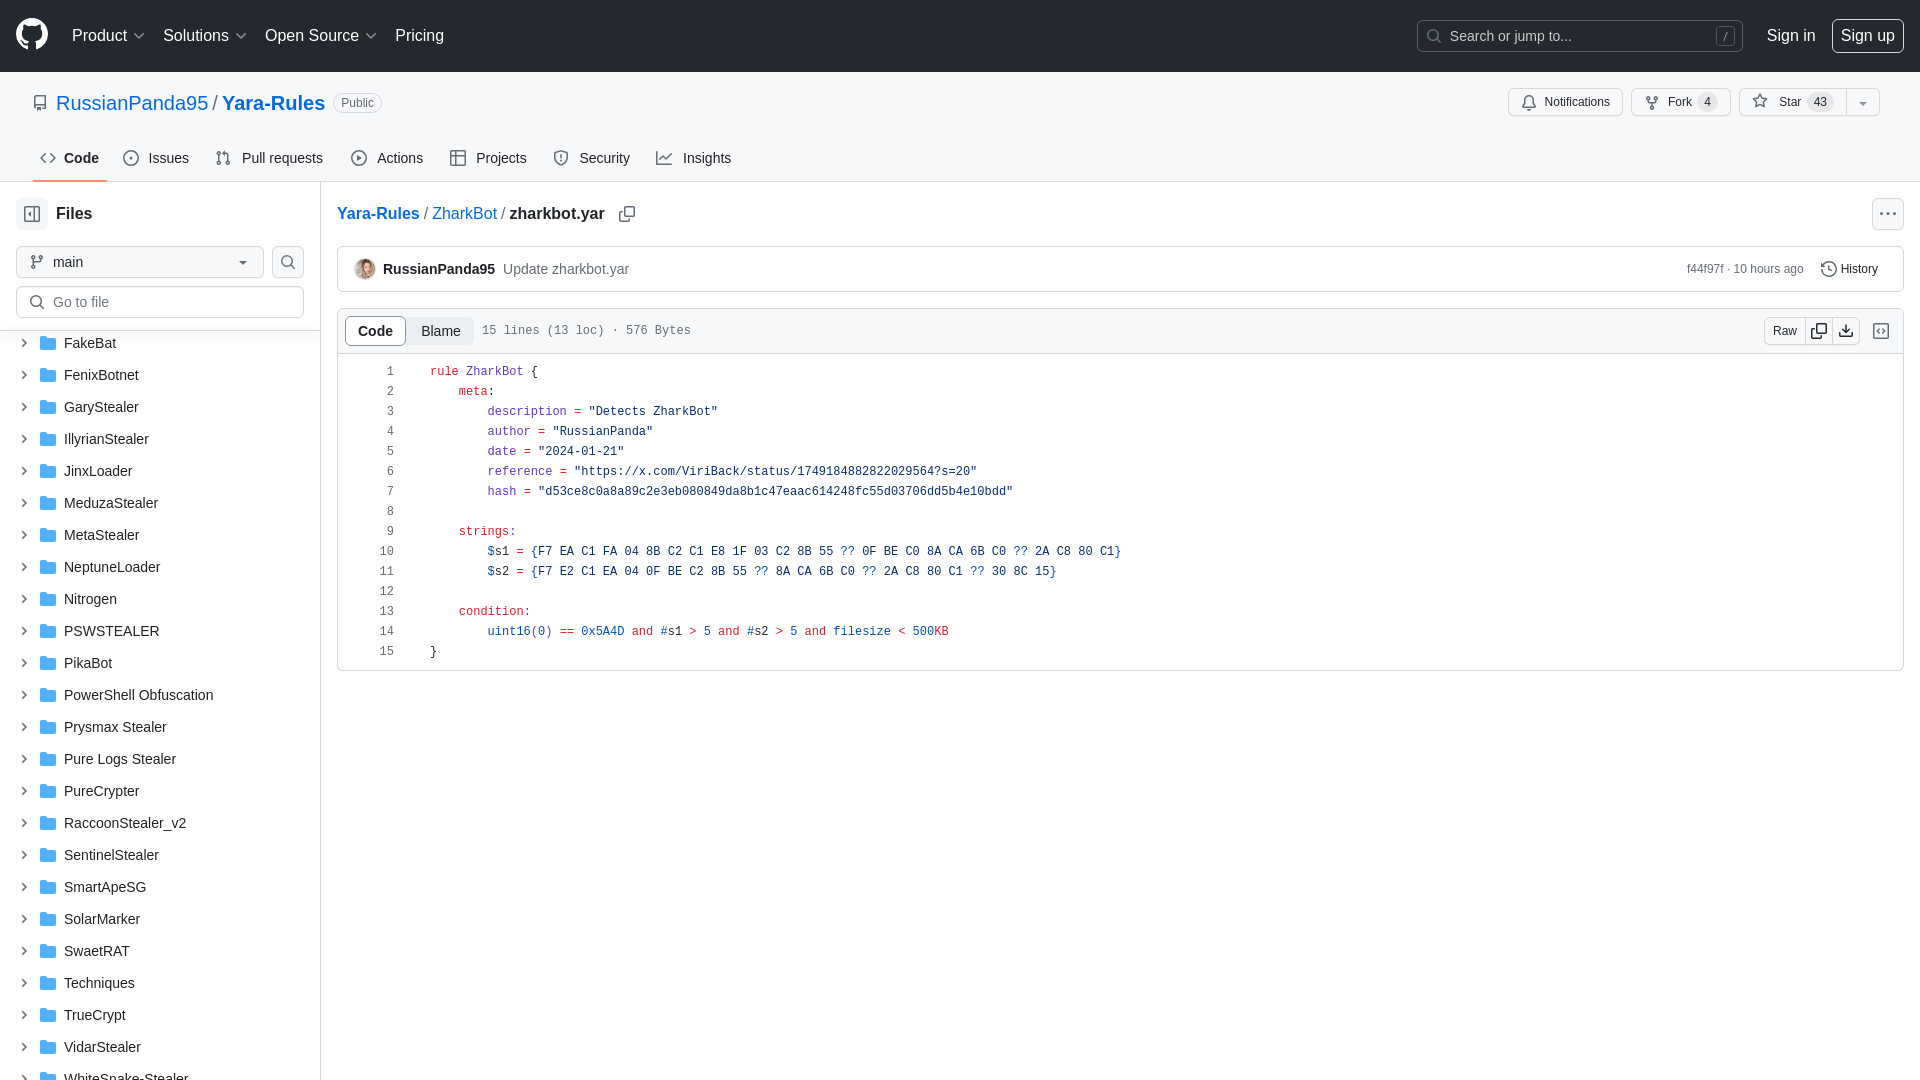
Task: Open the MeduzaStealer folder
Action: tap(111, 503)
